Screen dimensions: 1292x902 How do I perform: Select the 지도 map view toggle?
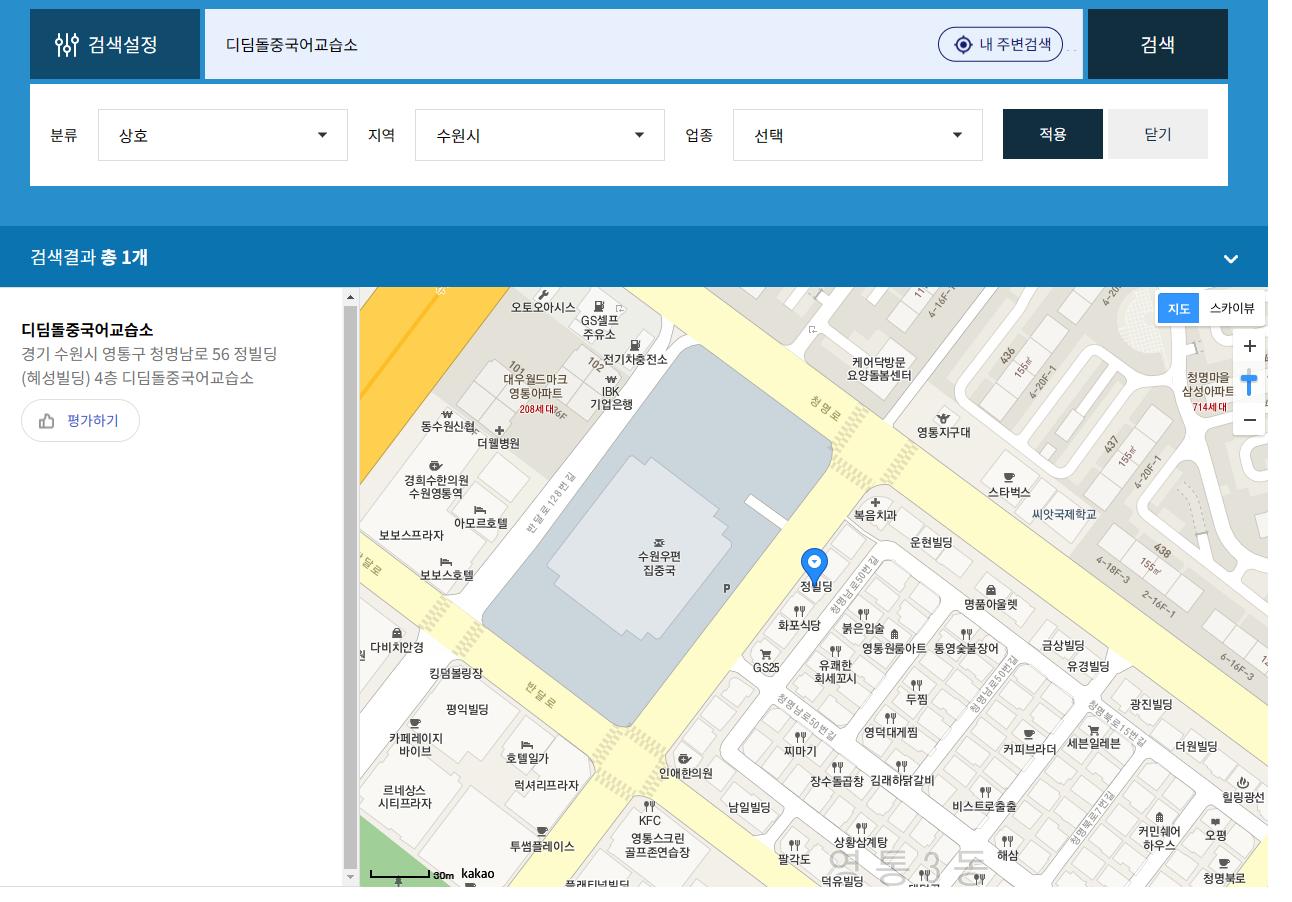(x=1178, y=309)
